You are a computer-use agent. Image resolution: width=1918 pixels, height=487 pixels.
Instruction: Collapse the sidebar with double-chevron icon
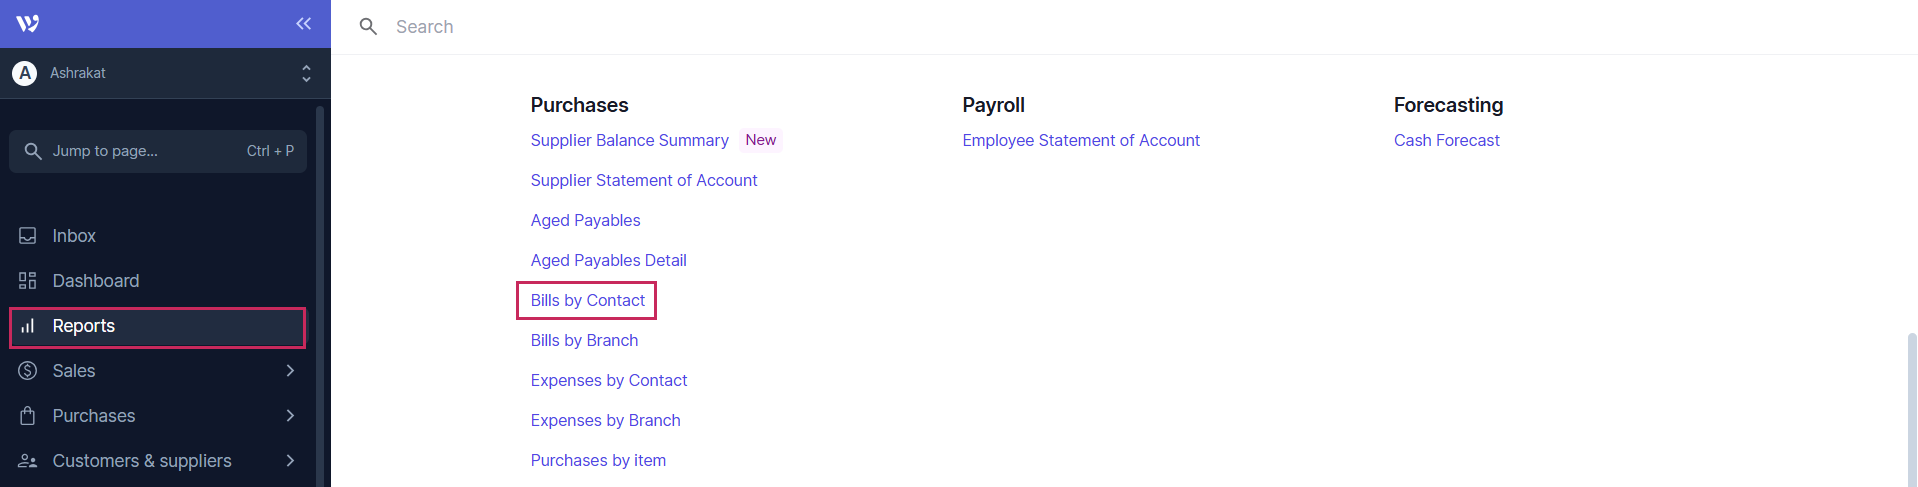303,24
